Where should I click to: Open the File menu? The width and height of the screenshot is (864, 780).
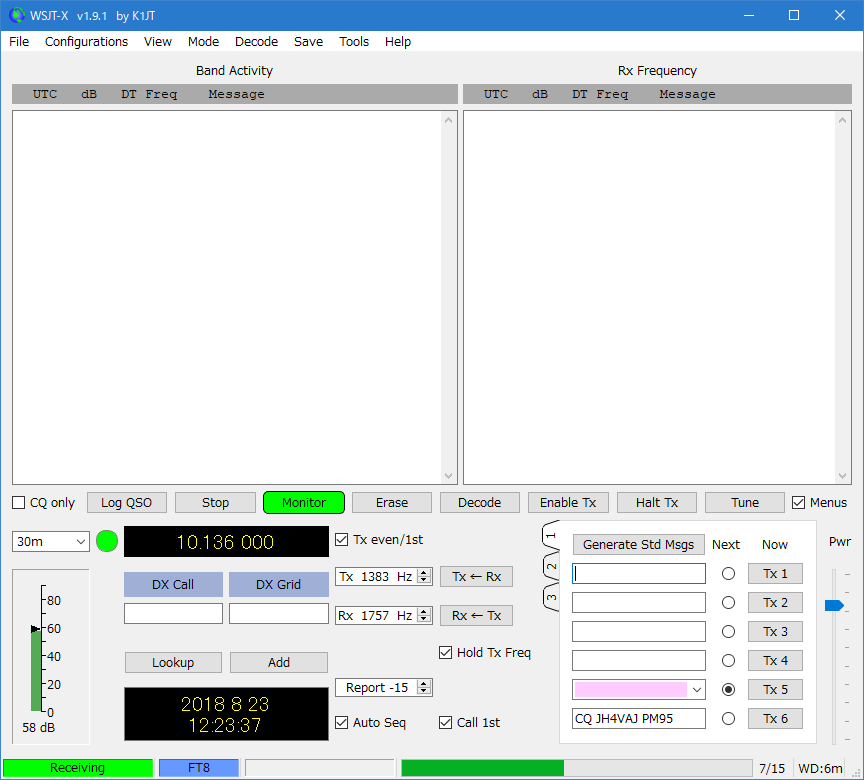click(19, 42)
